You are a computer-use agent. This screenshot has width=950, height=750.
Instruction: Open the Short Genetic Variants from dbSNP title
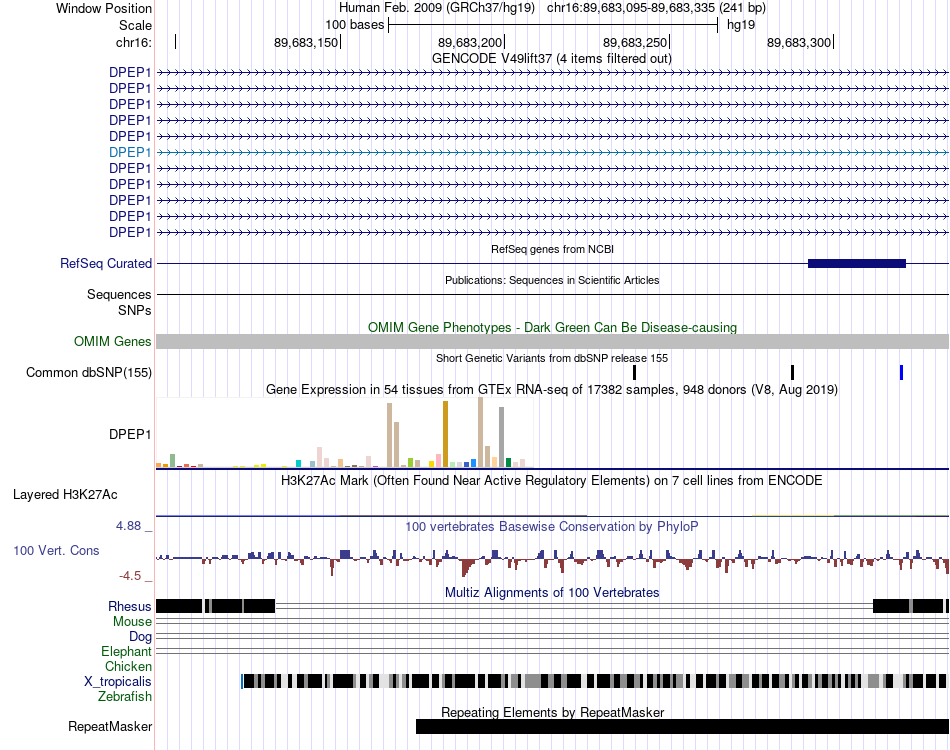pyautogui.click(x=552, y=358)
